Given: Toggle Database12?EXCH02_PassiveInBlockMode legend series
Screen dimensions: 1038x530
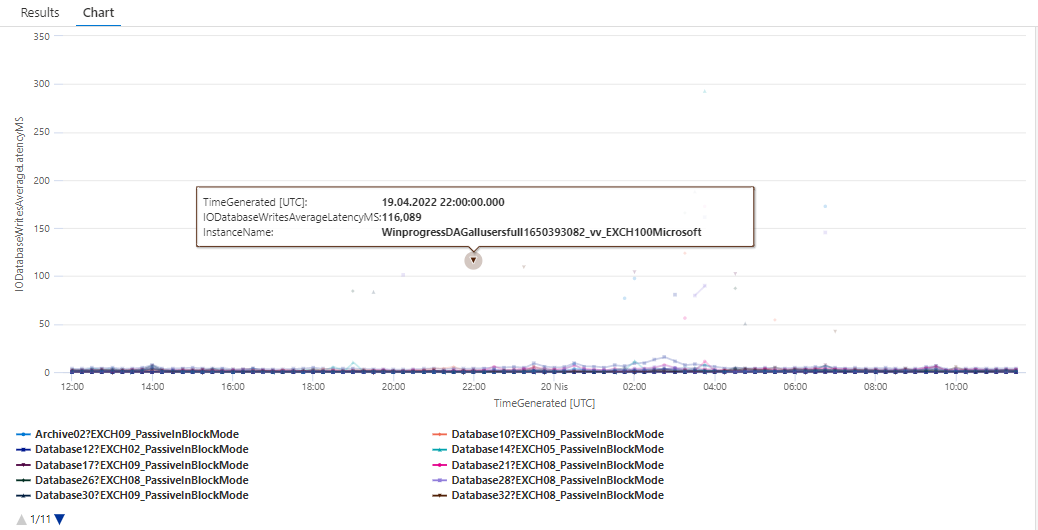Looking at the screenshot, I should tap(132, 449).
